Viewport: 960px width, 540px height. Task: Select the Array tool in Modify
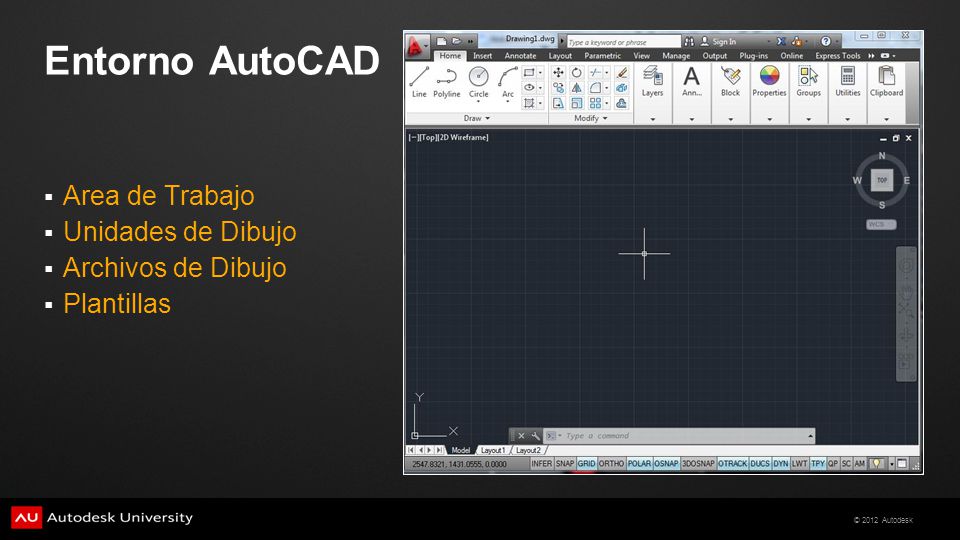click(595, 103)
